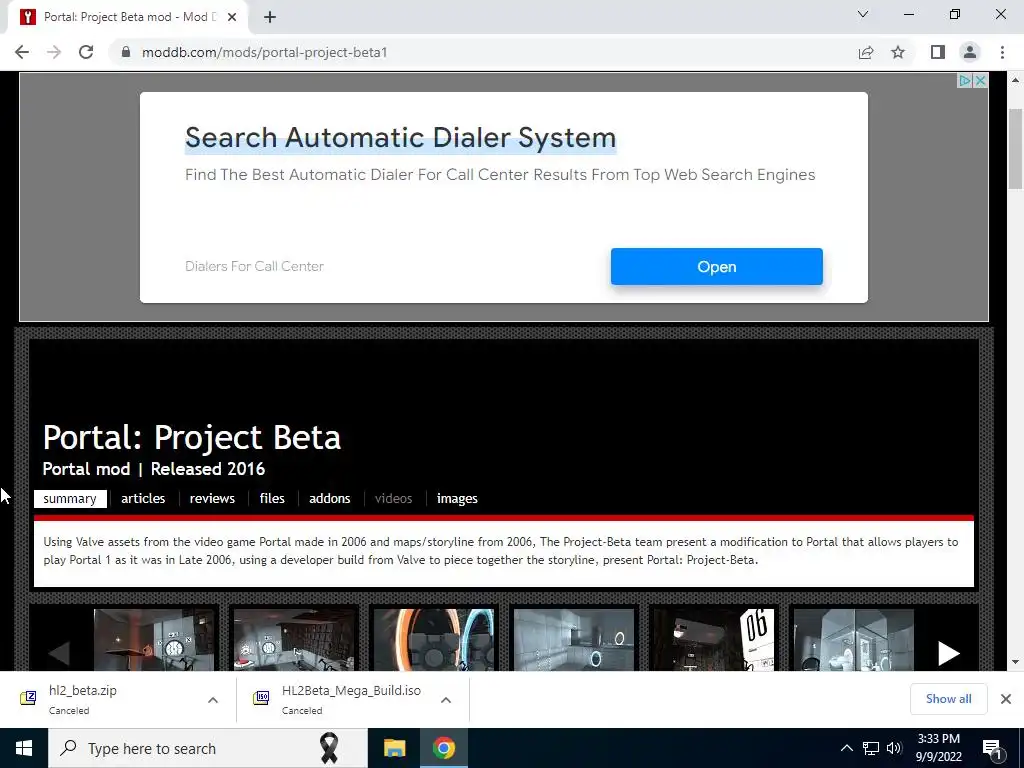Open the Windows Start menu
Screen dimensions: 1024x768
coord(24,748)
